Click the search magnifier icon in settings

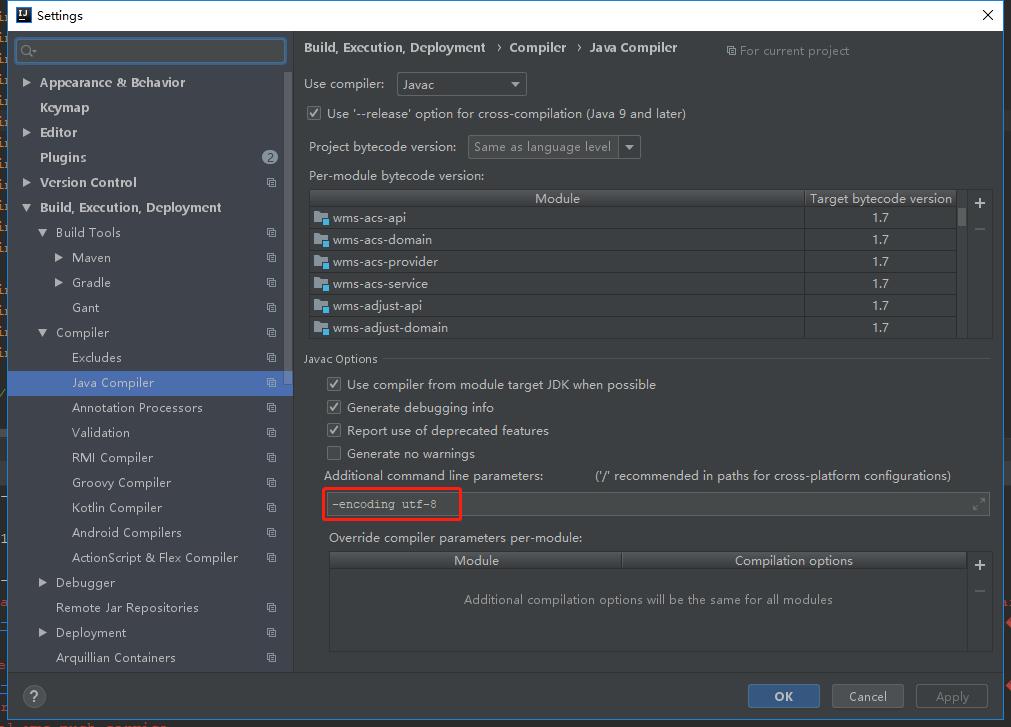coord(27,51)
